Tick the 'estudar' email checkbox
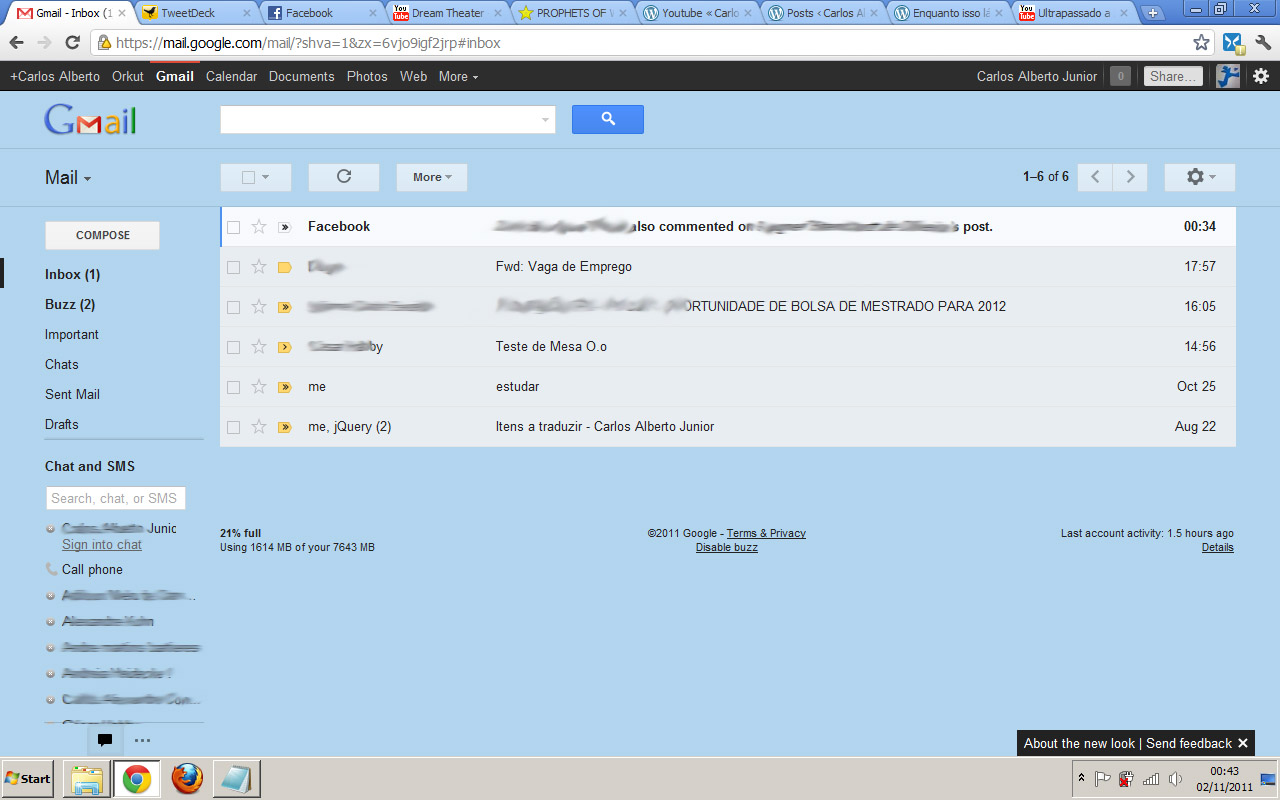Image resolution: width=1280 pixels, height=800 pixels. pyautogui.click(x=233, y=387)
